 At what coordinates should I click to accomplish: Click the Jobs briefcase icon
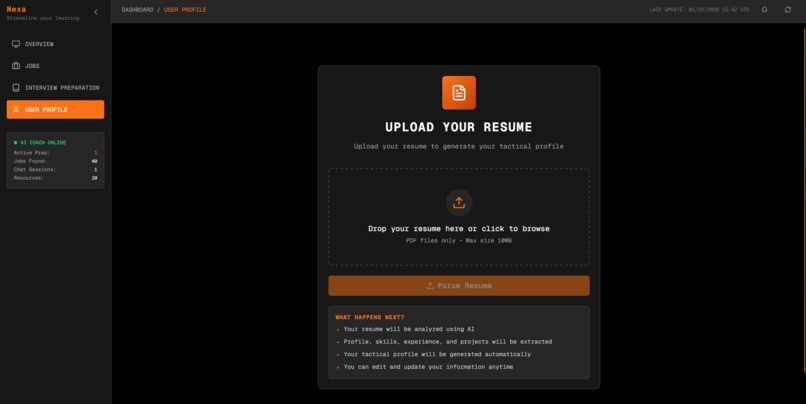click(x=16, y=66)
